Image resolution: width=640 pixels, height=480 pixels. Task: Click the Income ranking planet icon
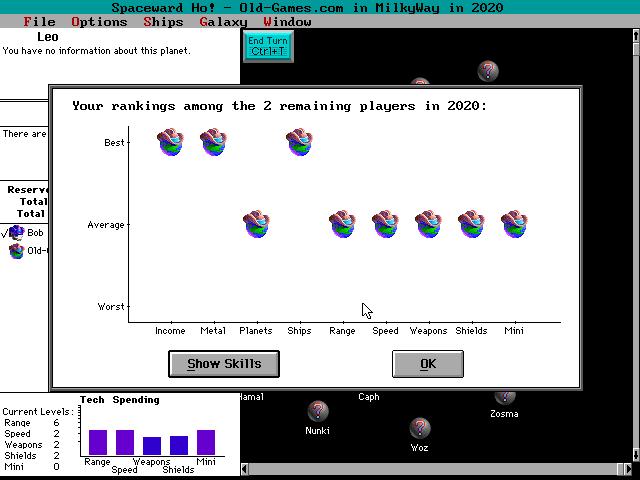170,142
